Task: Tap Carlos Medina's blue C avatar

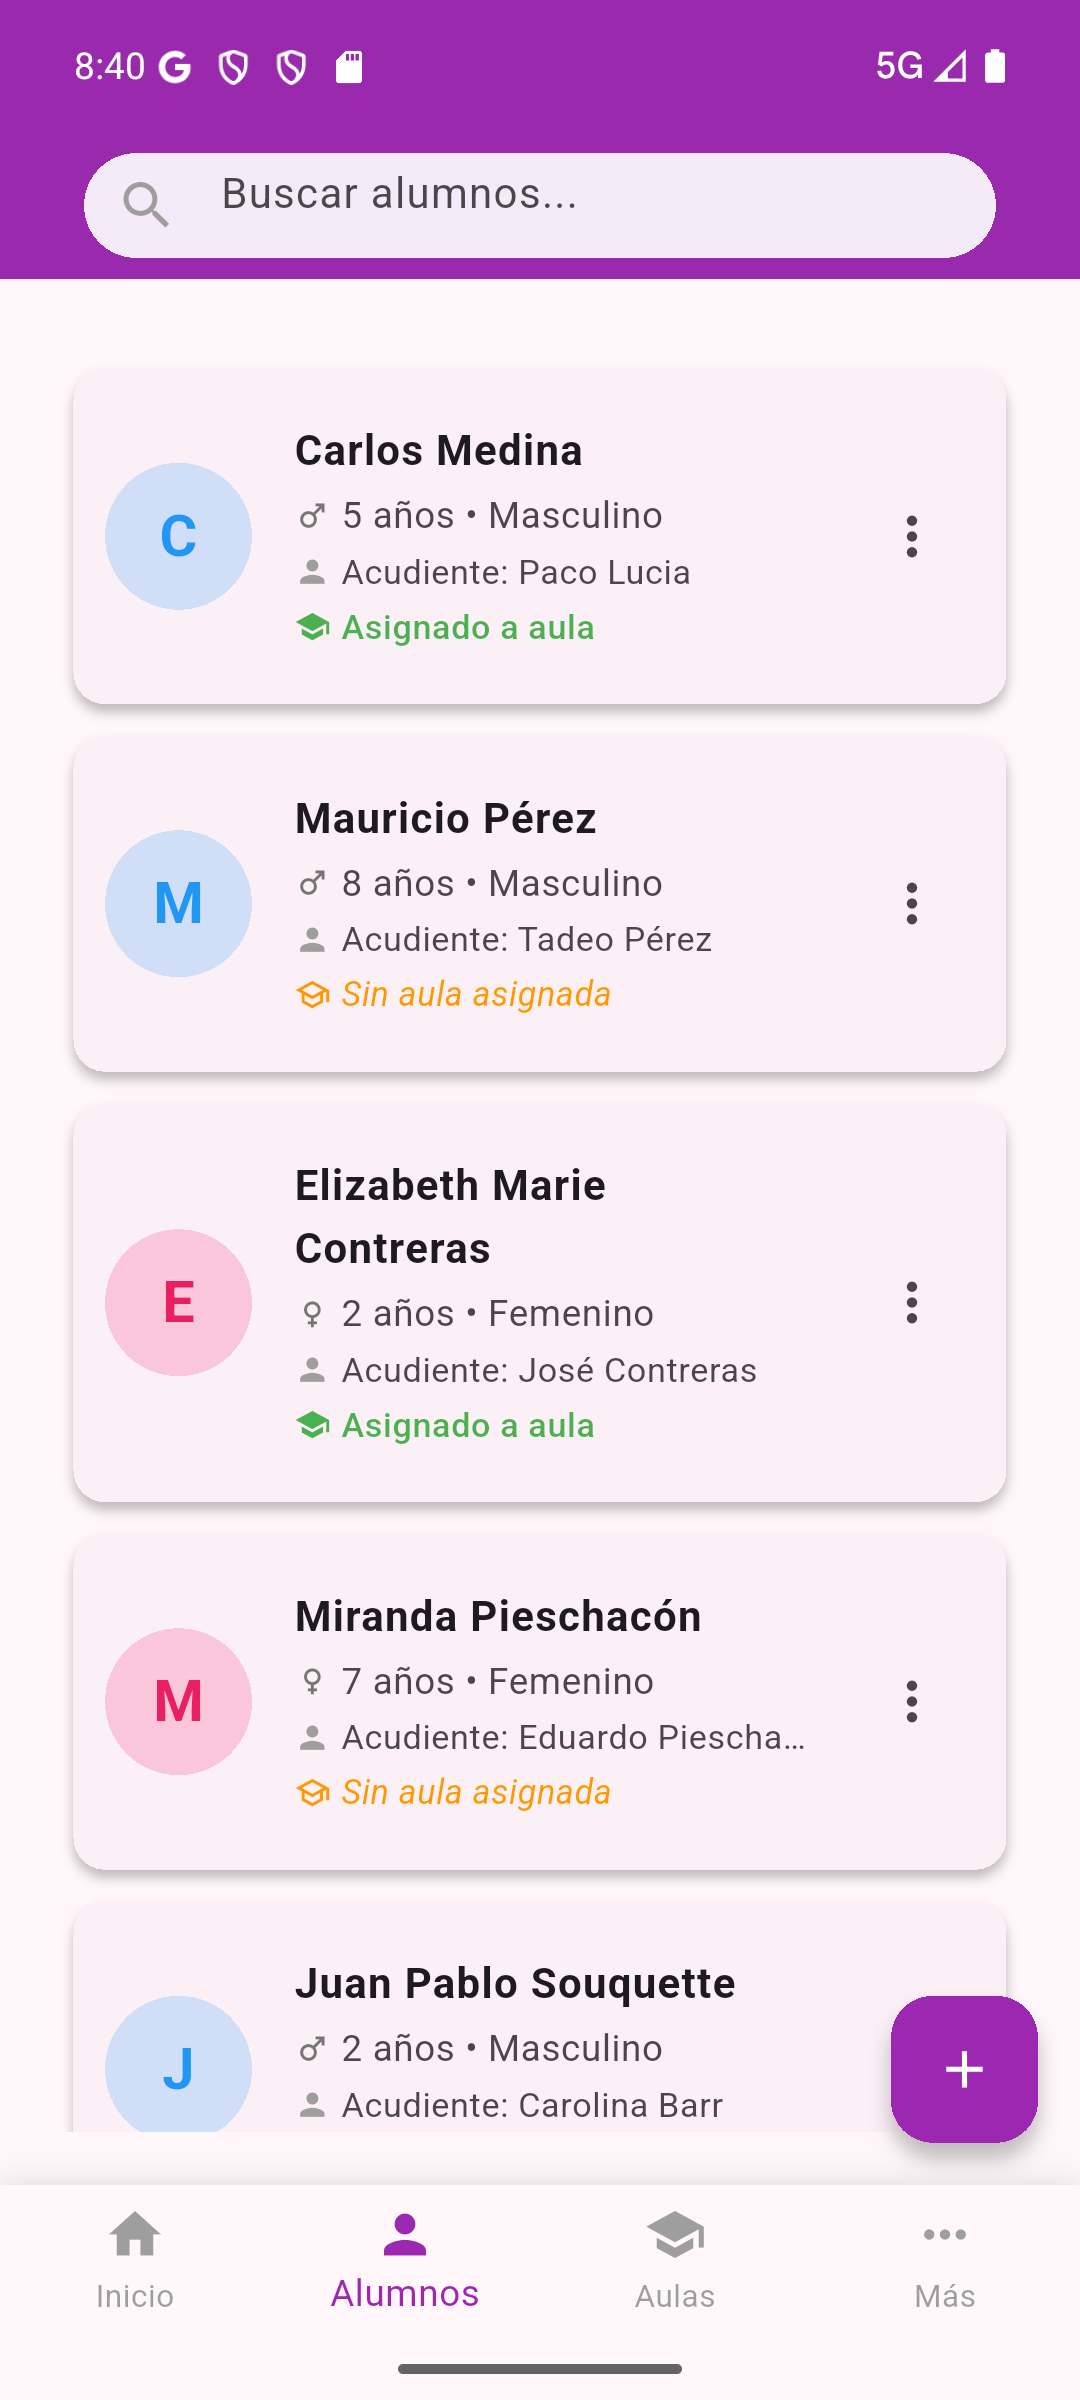Action: coord(178,536)
